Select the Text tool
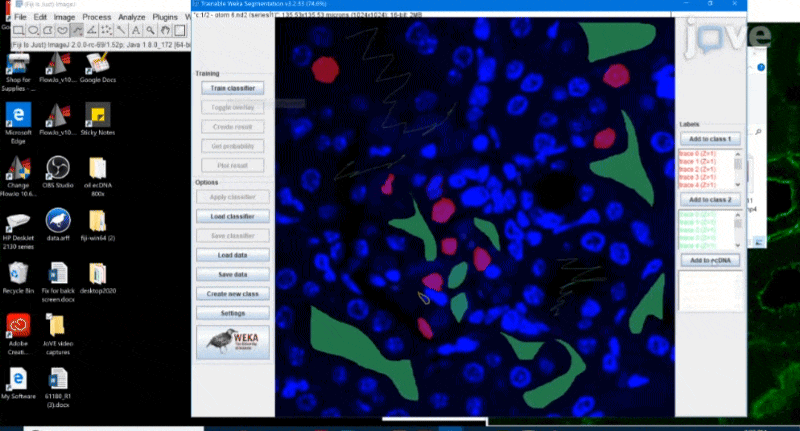 (x=136, y=30)
